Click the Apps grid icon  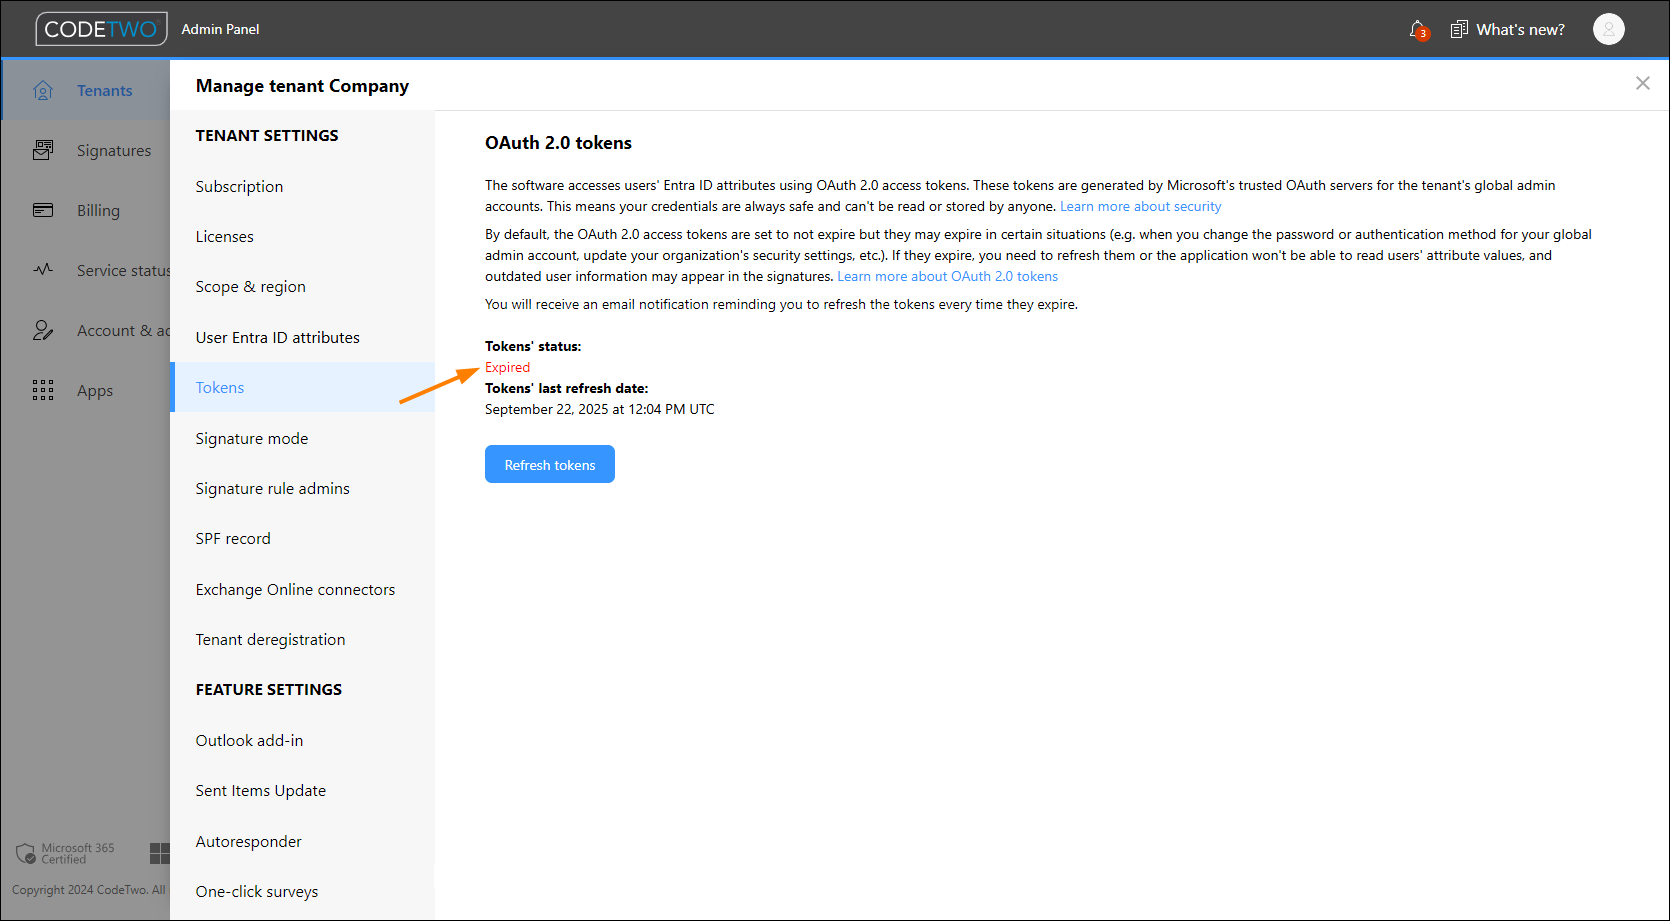(43, 390)
